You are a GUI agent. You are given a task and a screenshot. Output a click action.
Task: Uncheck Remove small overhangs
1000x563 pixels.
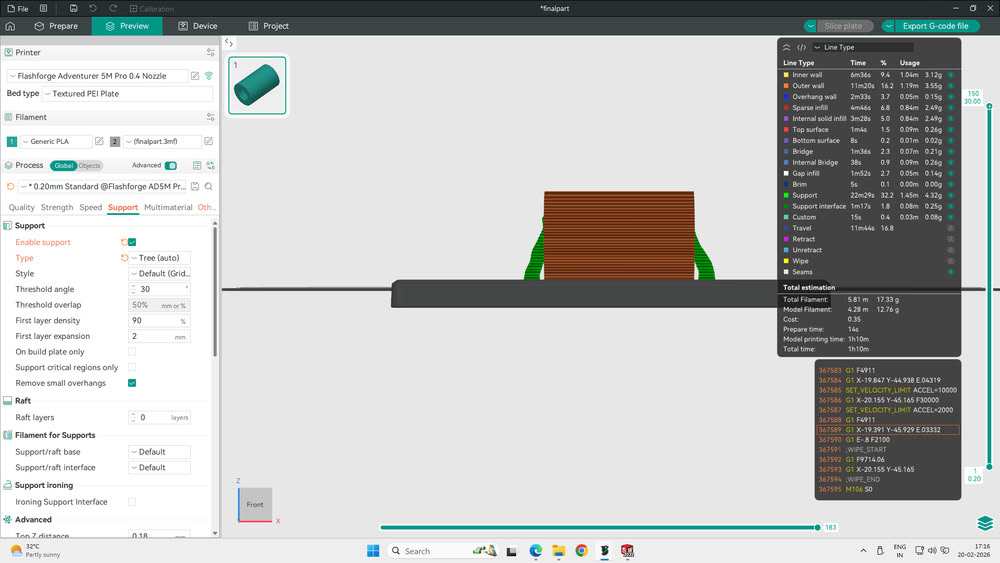coord(132,383)
